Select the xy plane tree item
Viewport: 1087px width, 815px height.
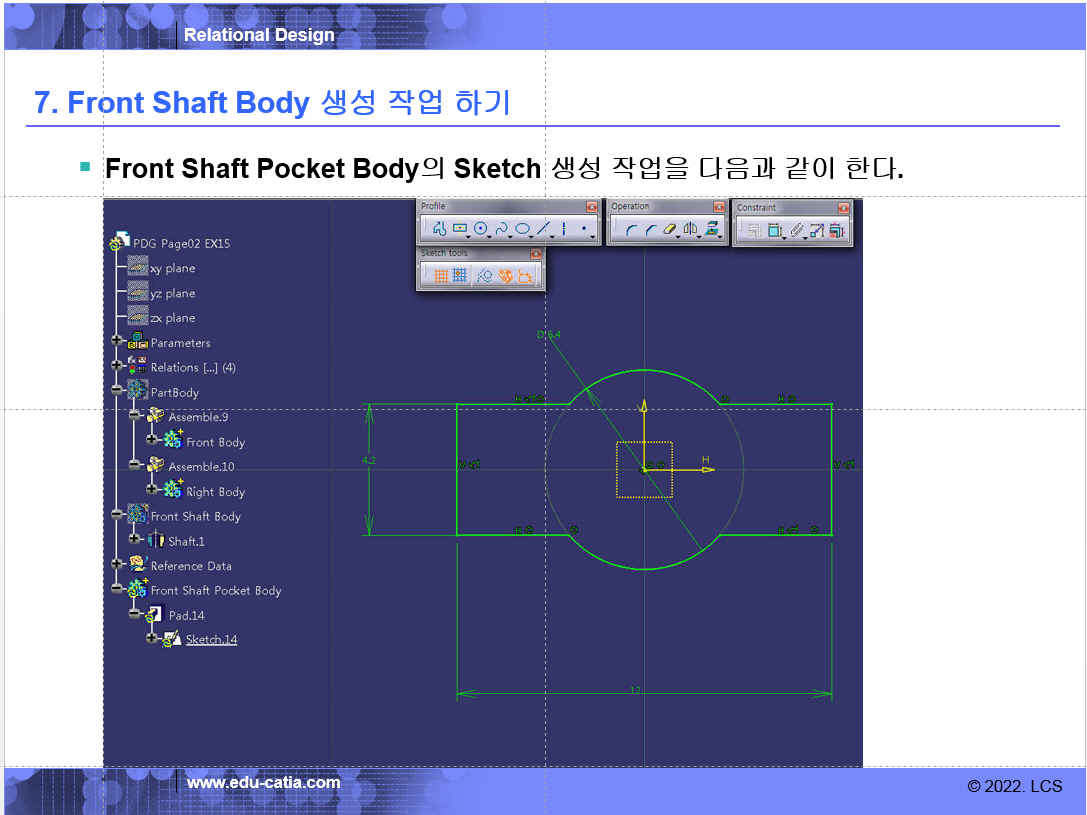[x=172, y=268]
